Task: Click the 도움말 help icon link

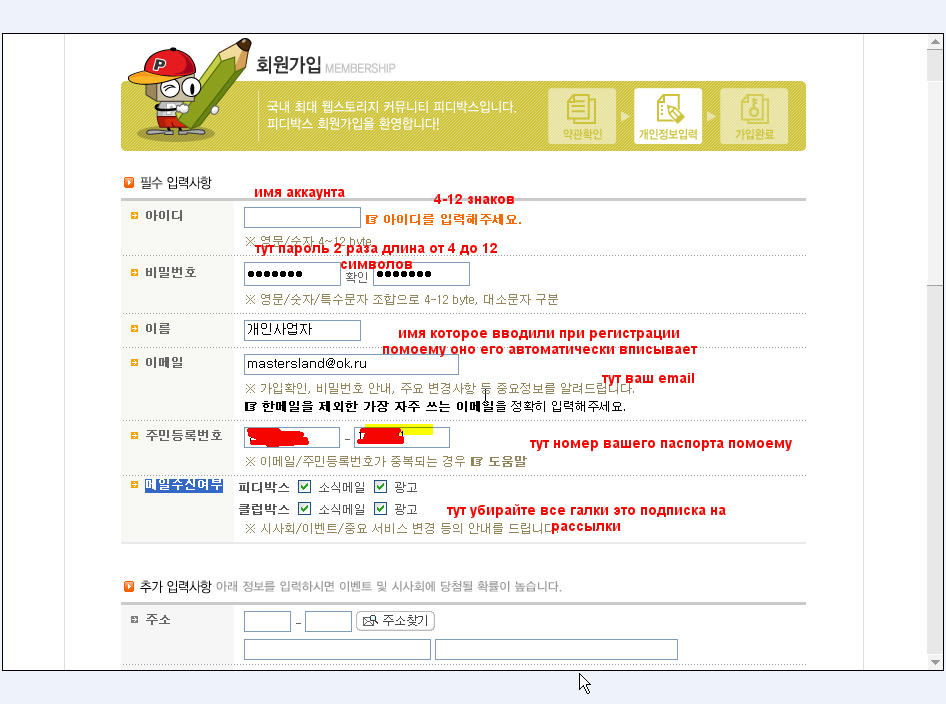Action: click(x=500, y=461)
